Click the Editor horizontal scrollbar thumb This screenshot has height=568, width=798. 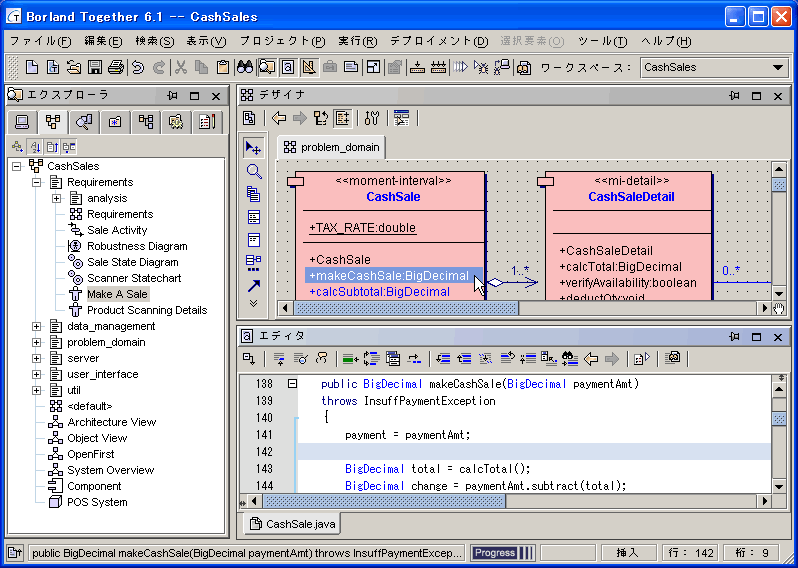click(x=384, y=501)
